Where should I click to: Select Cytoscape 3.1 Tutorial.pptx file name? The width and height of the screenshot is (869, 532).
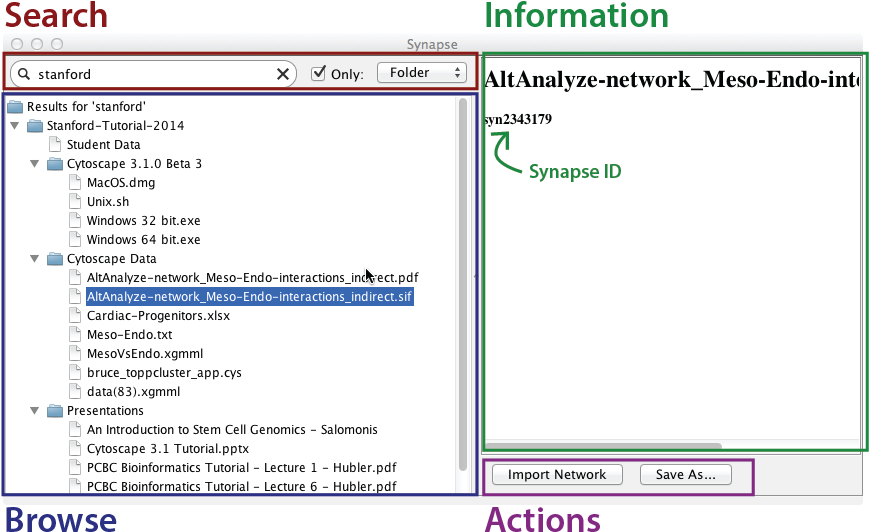click(167, 448)
